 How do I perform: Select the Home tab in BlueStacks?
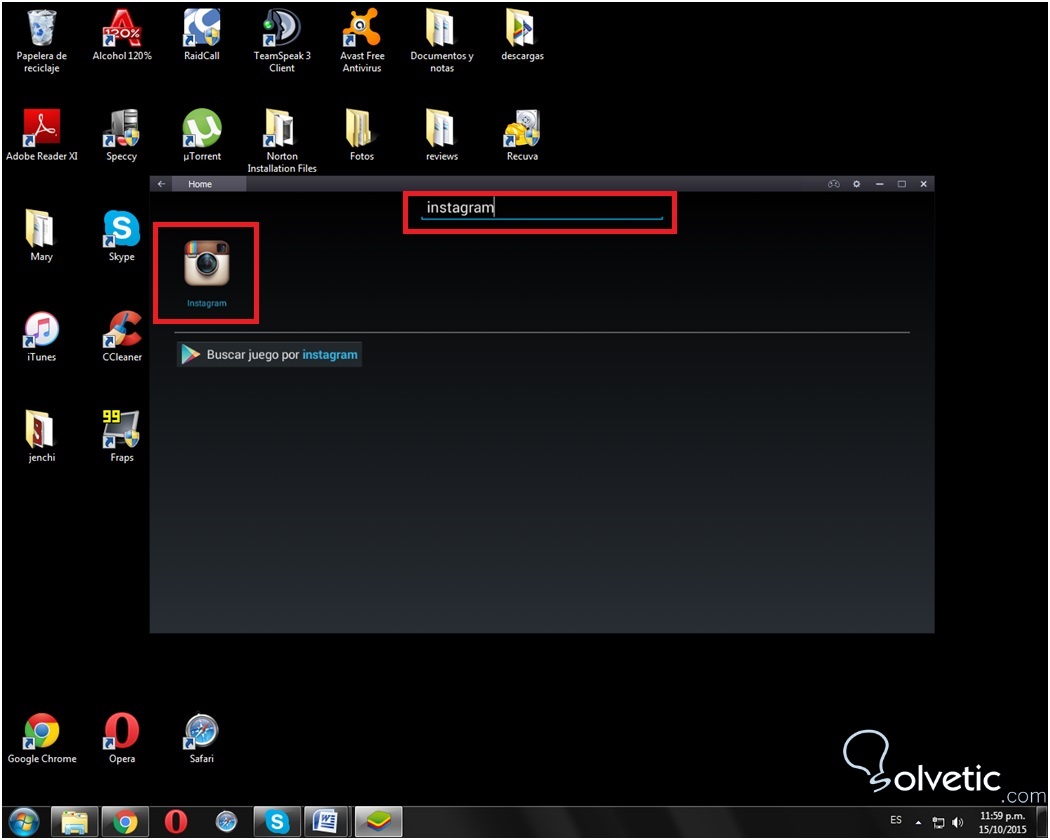tap(209, 184)
